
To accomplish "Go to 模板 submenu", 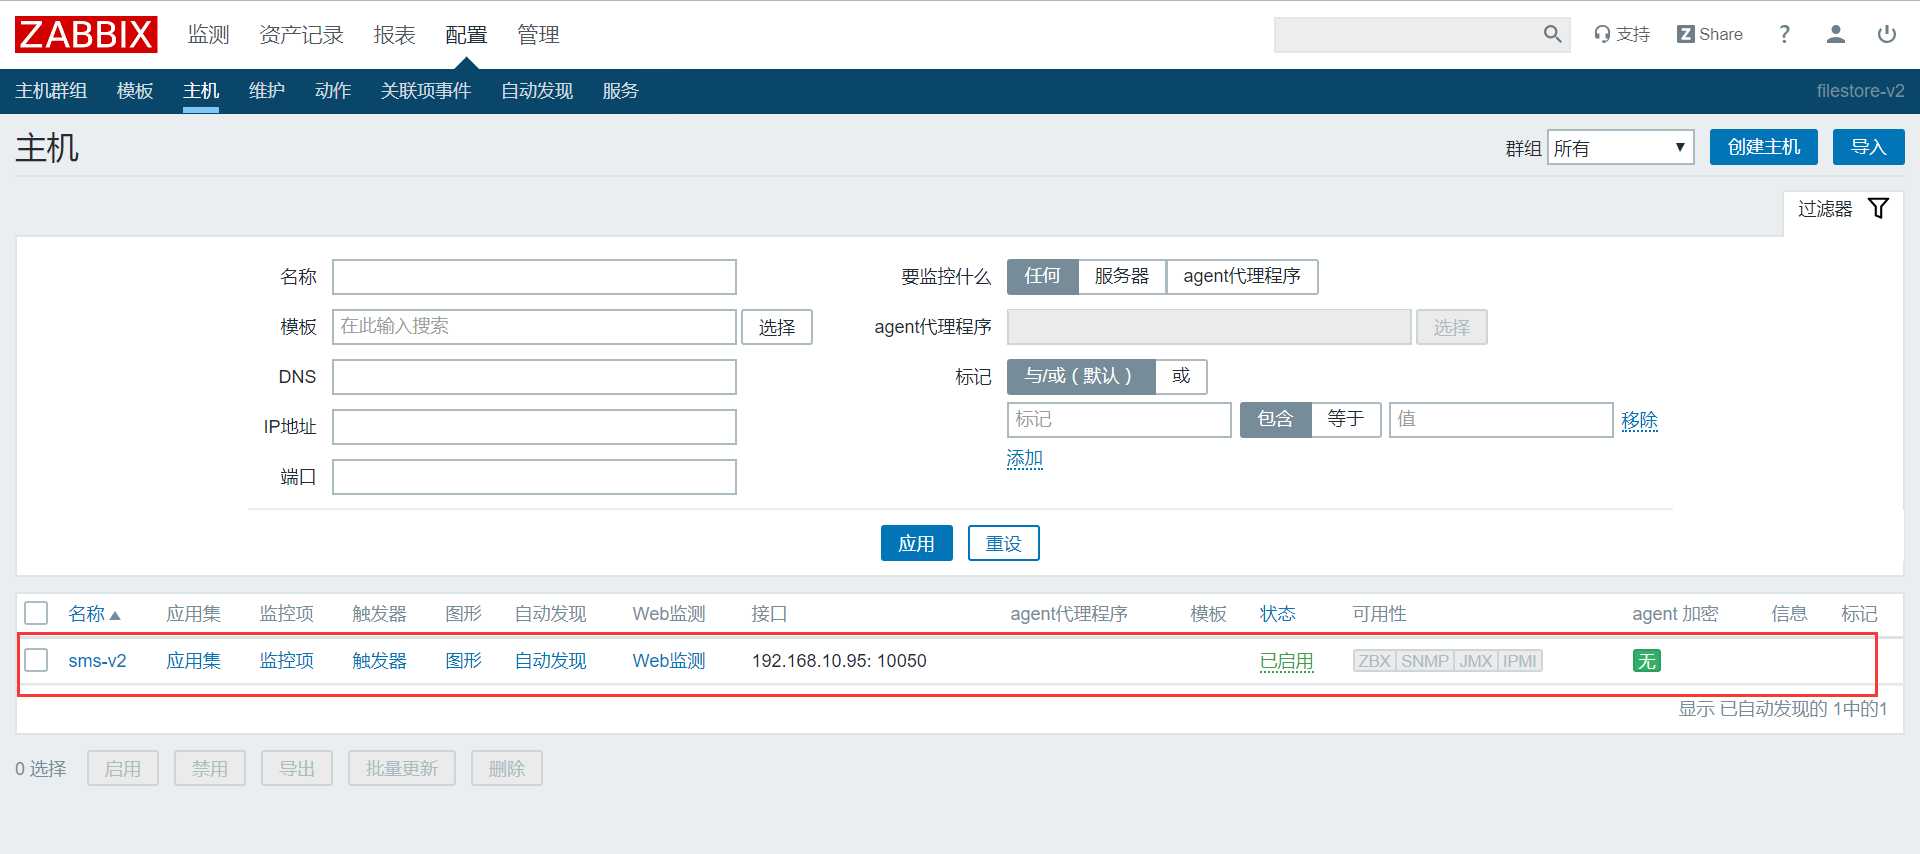I will click(135, 91).
